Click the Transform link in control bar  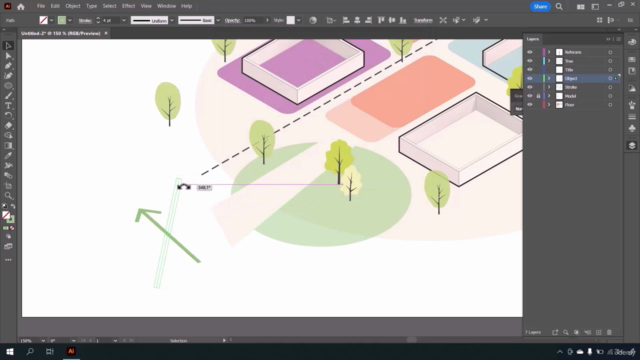coord(423,20)
